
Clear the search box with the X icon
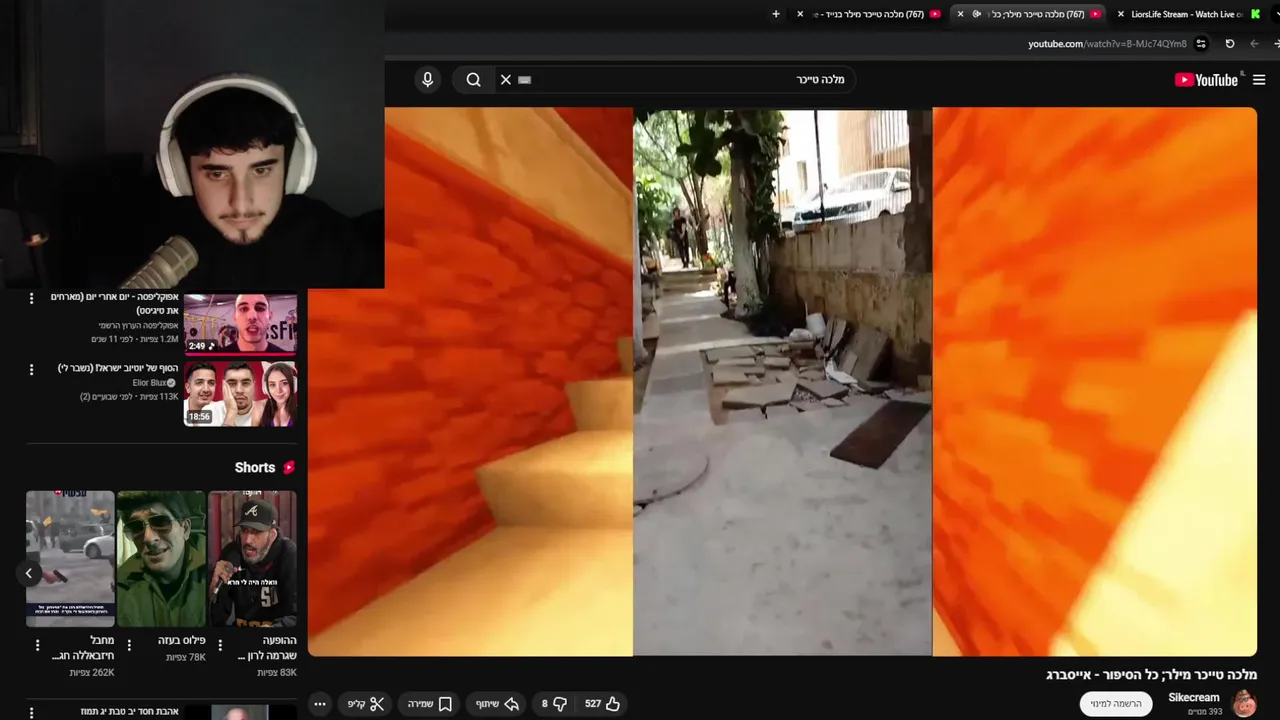[x=505, y=80]
